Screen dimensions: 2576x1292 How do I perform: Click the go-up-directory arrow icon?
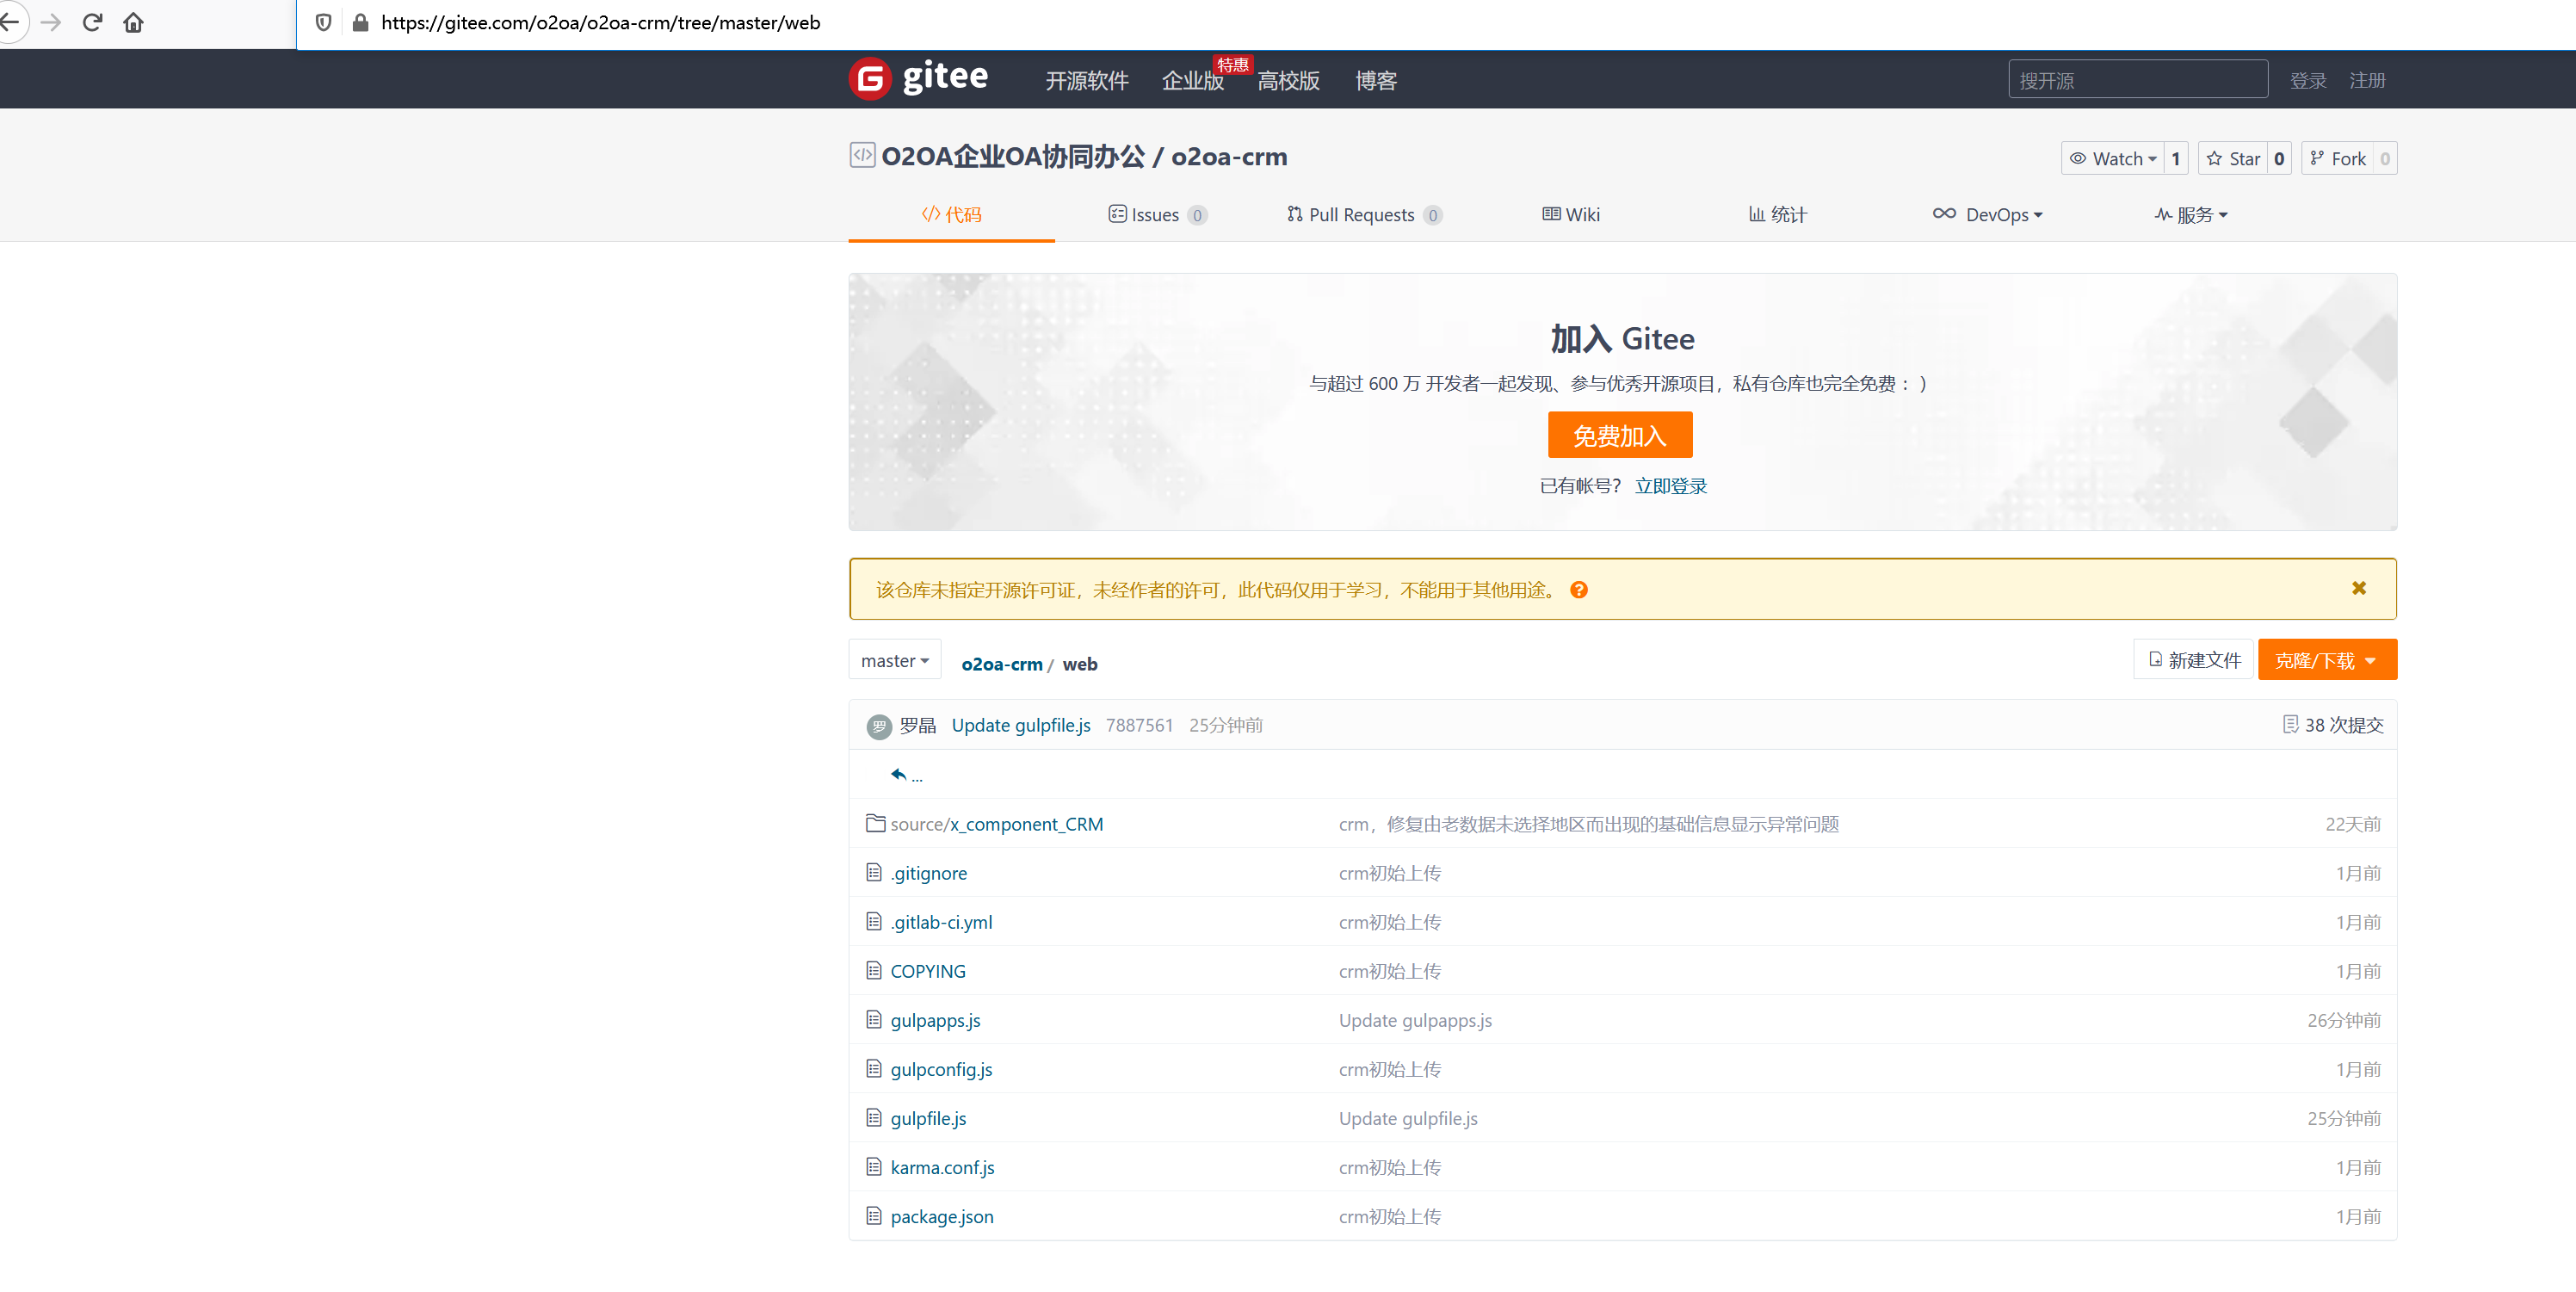[898, 774]
